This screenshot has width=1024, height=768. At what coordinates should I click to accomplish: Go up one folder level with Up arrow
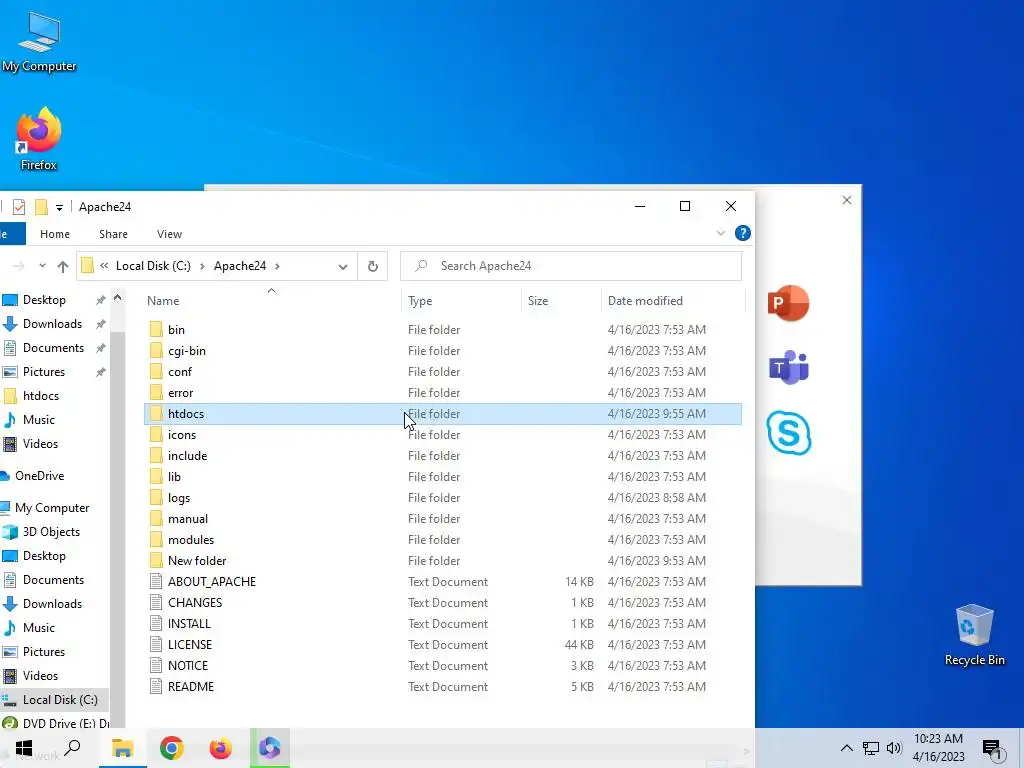63,266
